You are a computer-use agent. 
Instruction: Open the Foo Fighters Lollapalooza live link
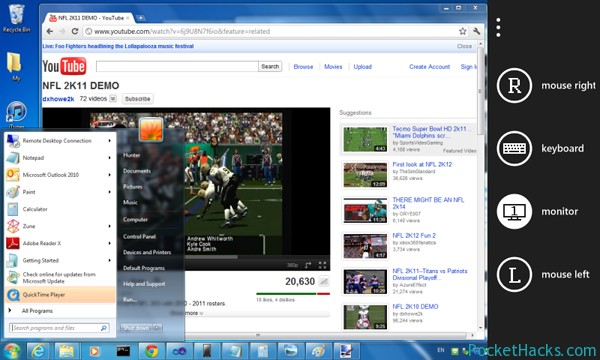pos(118,46)
